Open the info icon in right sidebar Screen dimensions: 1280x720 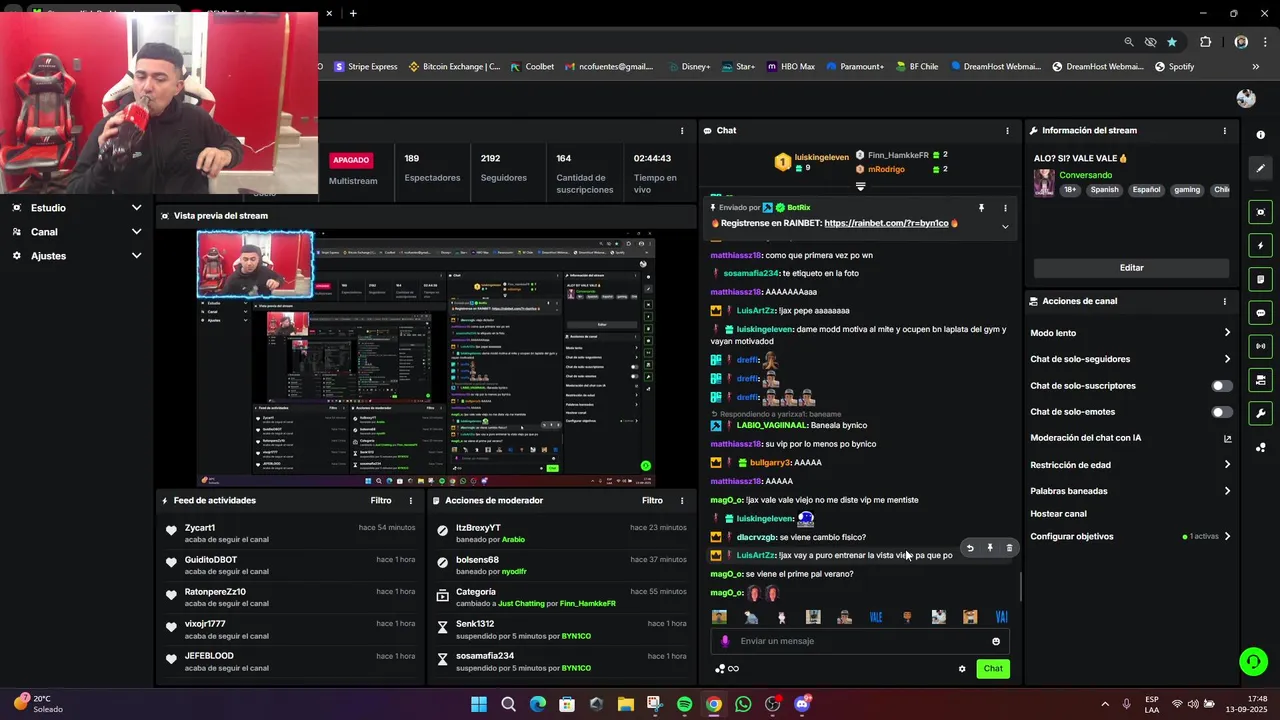point(1260,135)
